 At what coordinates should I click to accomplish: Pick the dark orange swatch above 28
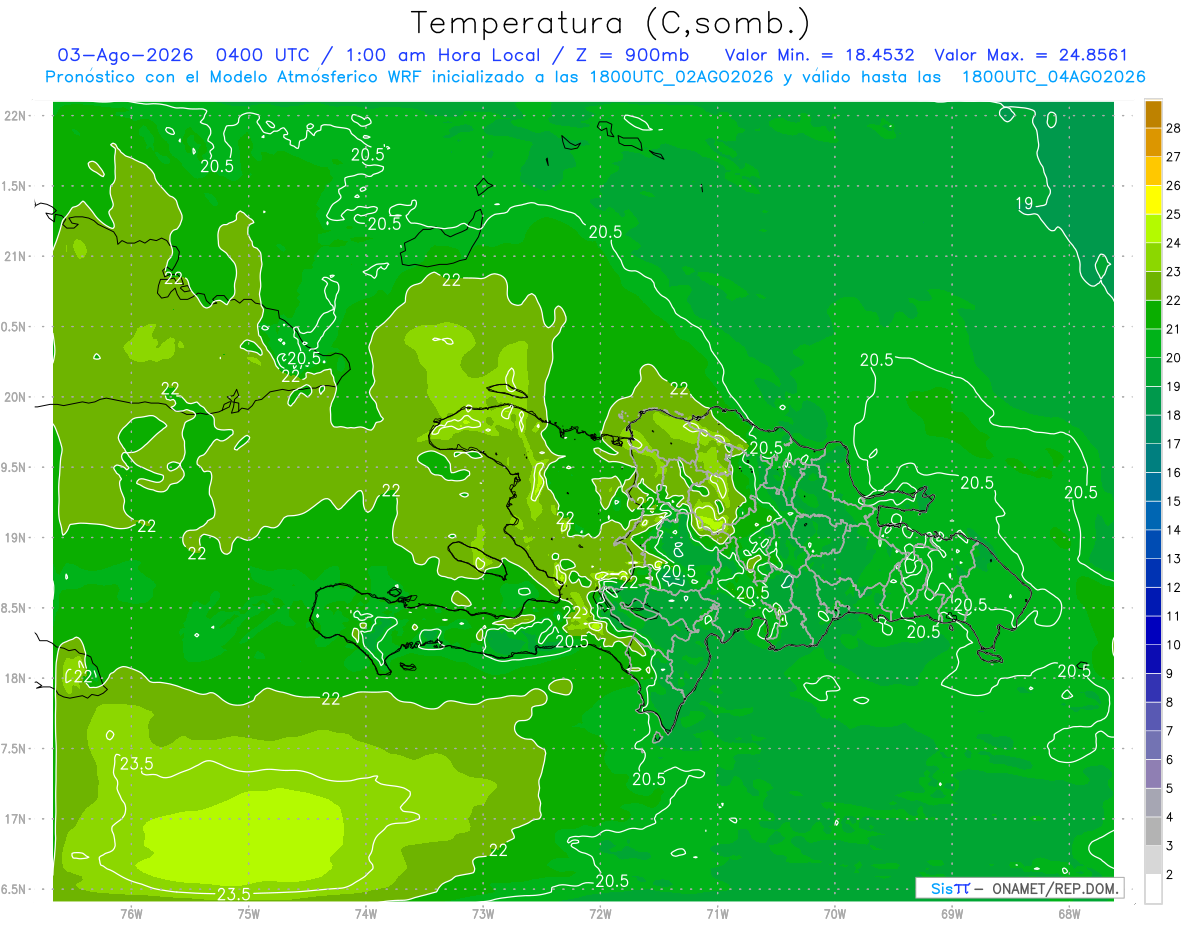(1153, 114)
